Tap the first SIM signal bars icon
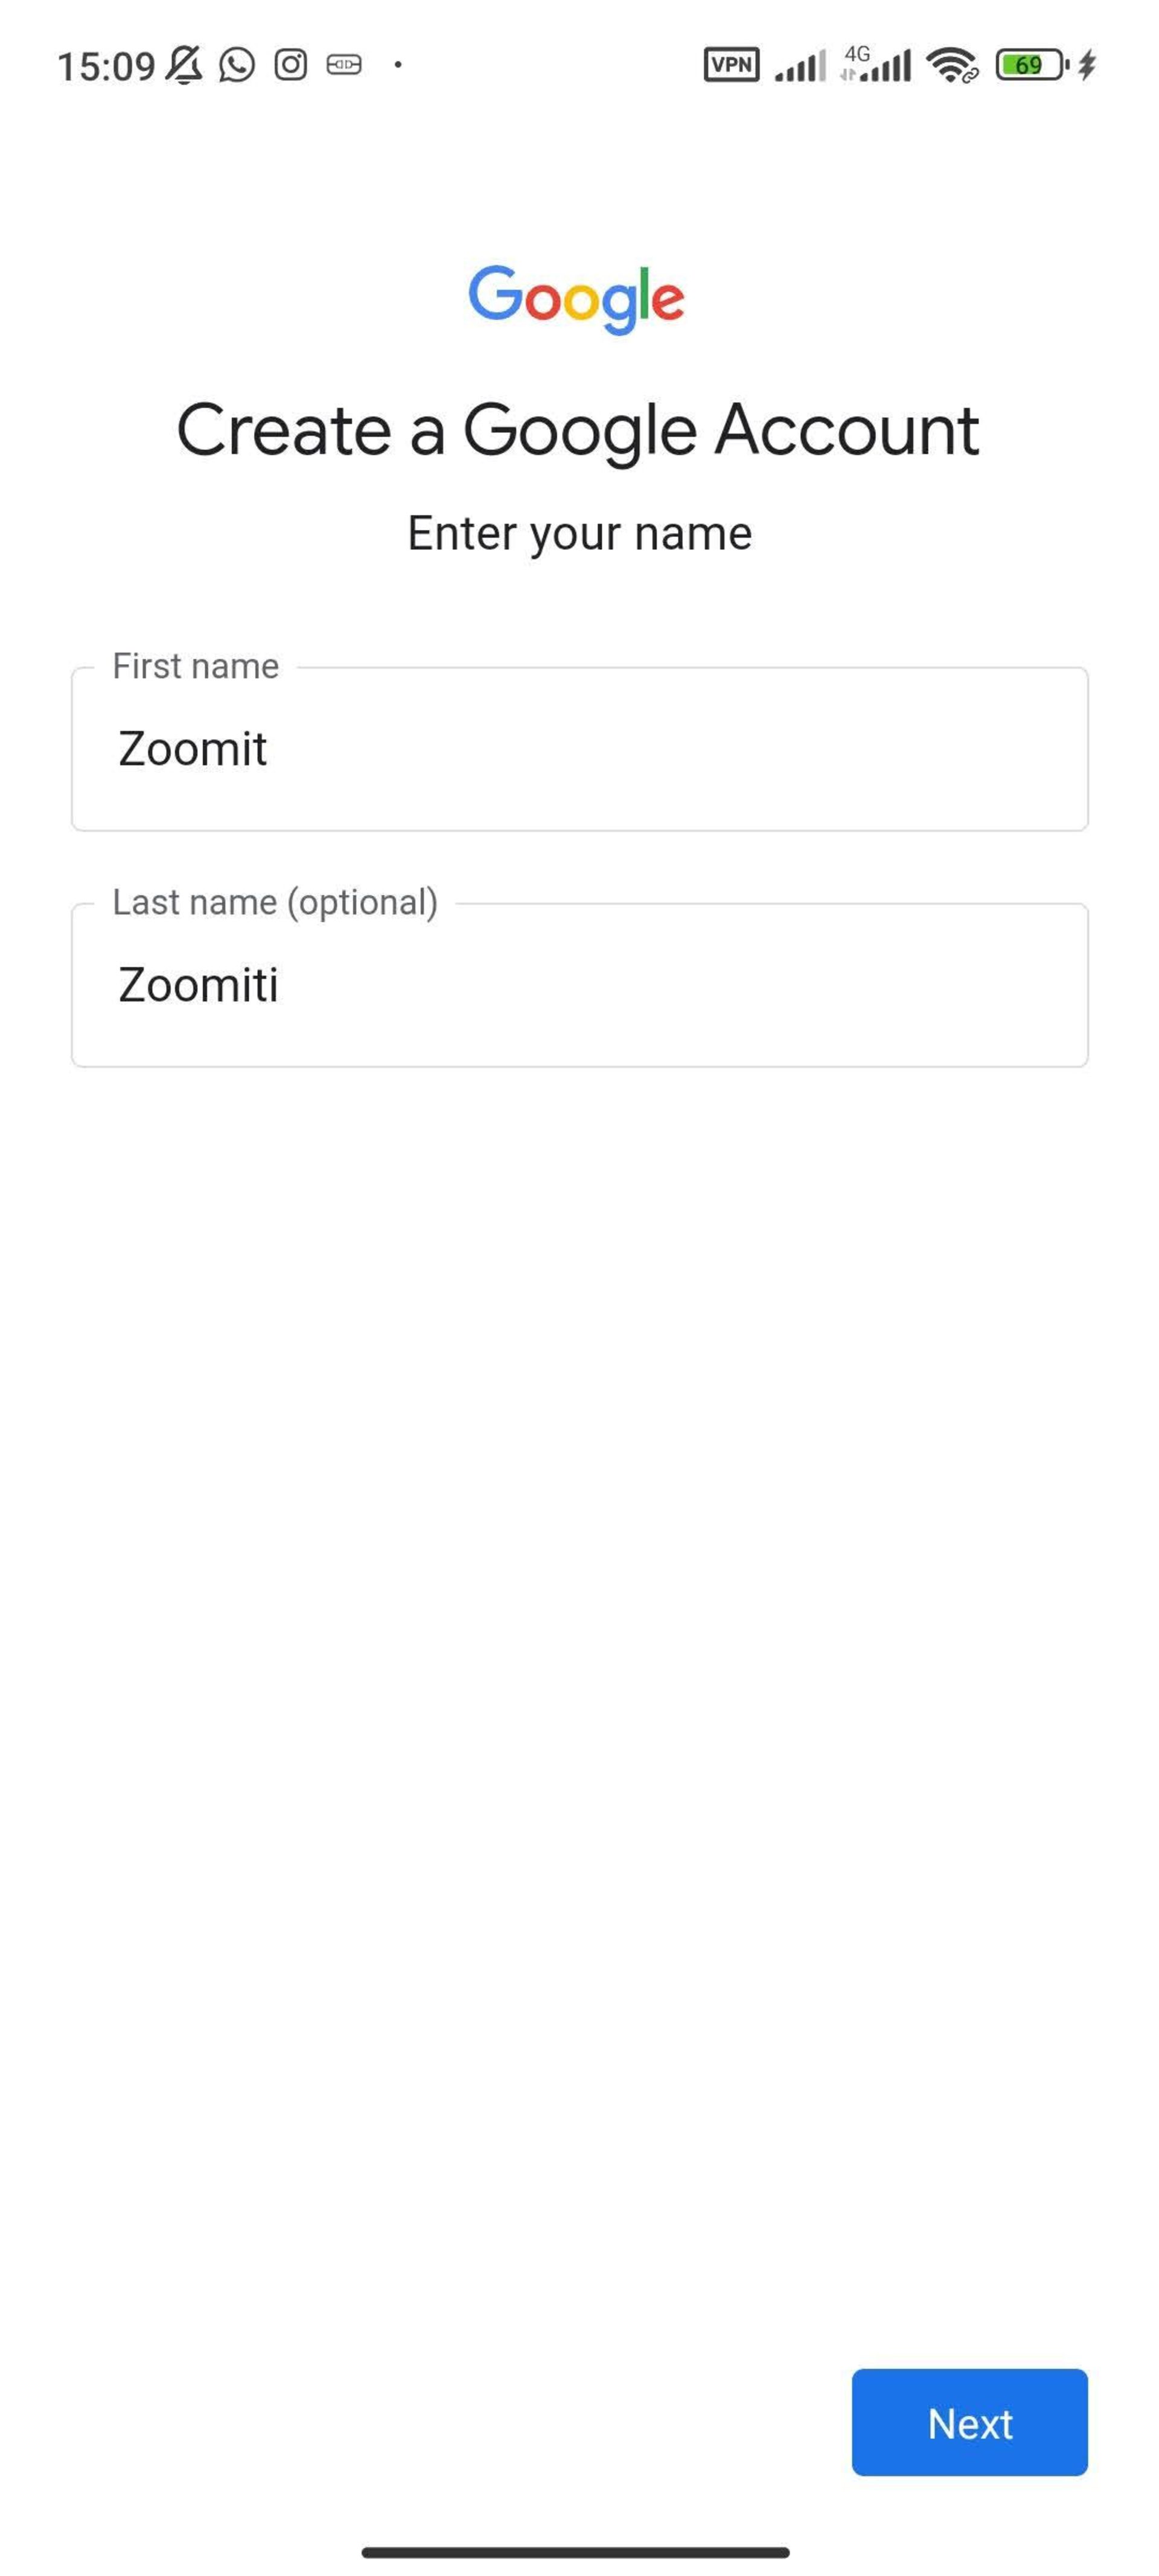The width and height of the screenshot is (1159, 2576). (800, 65)
